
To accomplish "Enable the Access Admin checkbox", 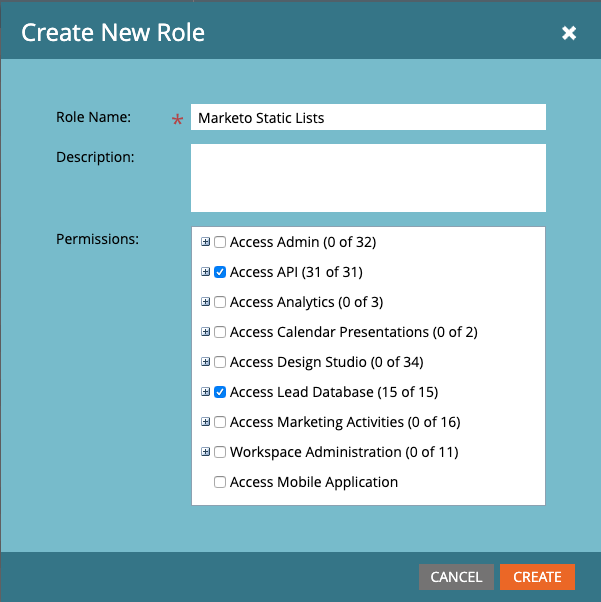I will tap(220, 242).
